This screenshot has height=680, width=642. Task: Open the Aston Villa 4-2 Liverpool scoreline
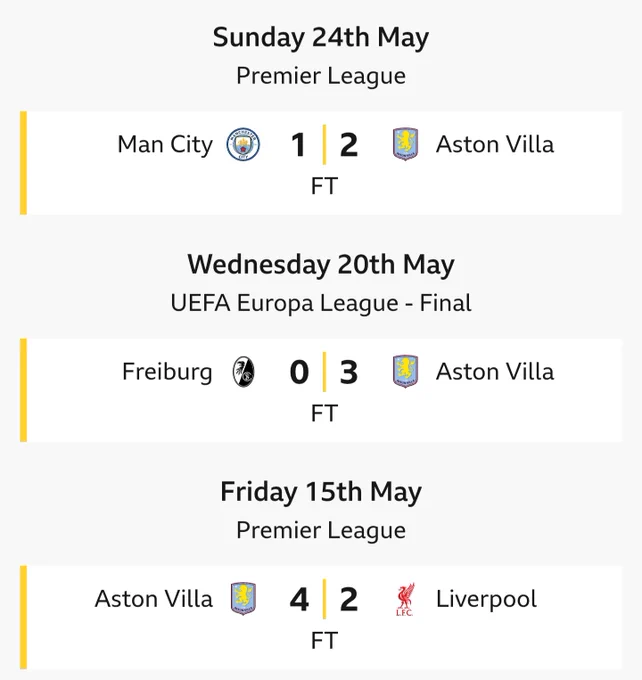[324, 599]
